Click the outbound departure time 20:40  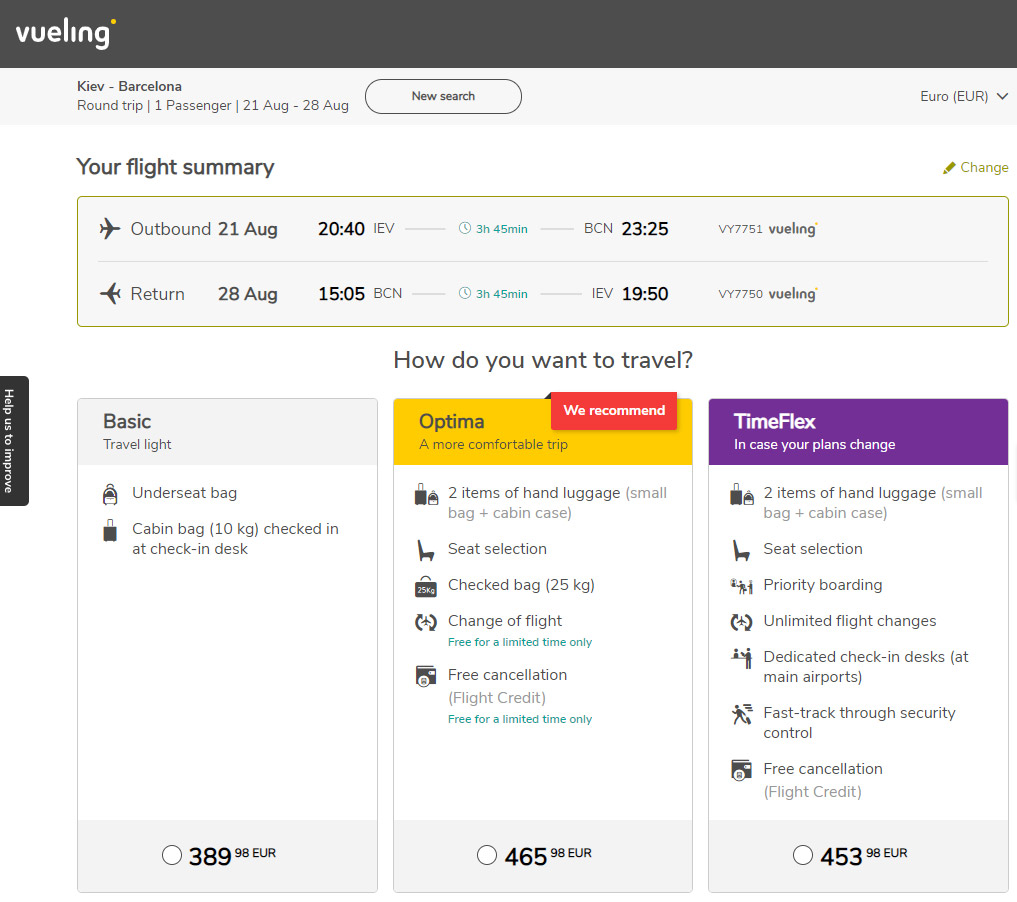(x=341, y=229)
